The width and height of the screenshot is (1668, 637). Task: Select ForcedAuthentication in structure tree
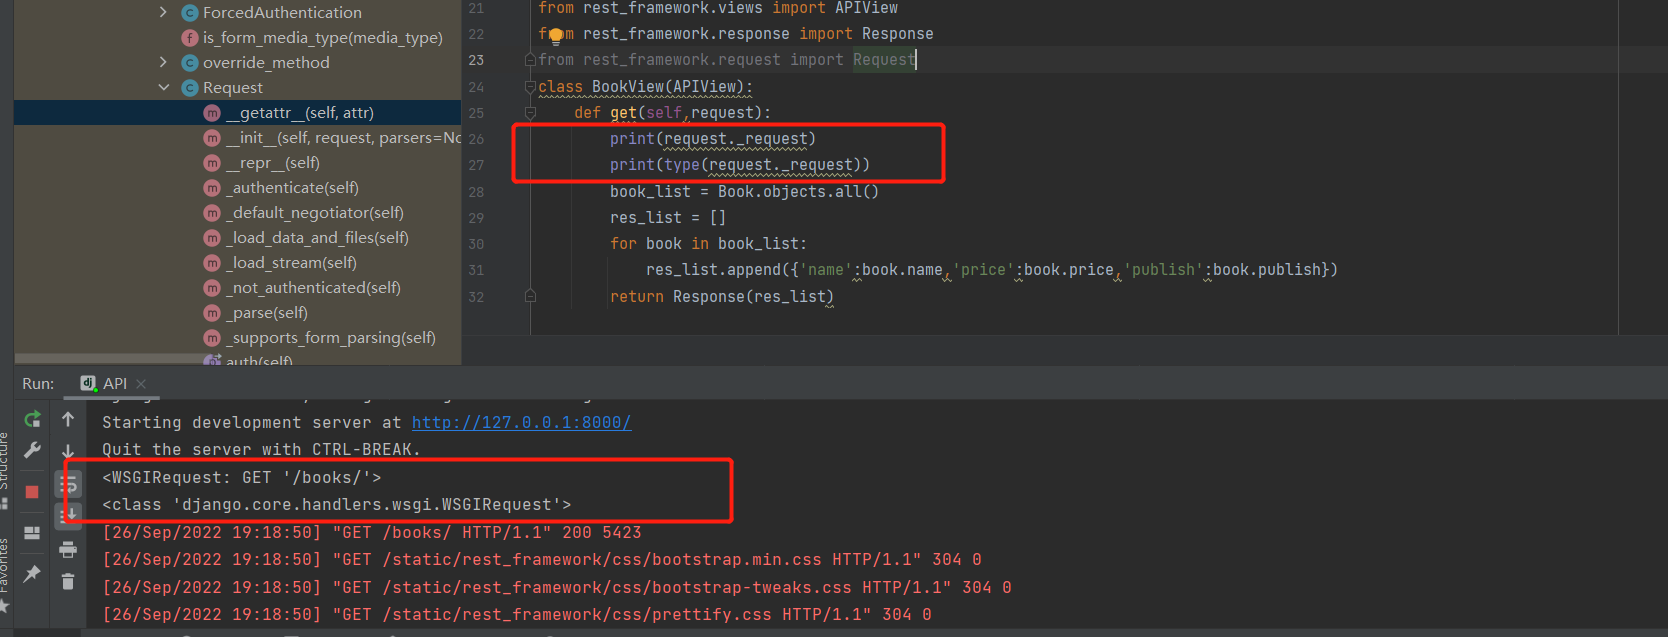click(282, 12)
